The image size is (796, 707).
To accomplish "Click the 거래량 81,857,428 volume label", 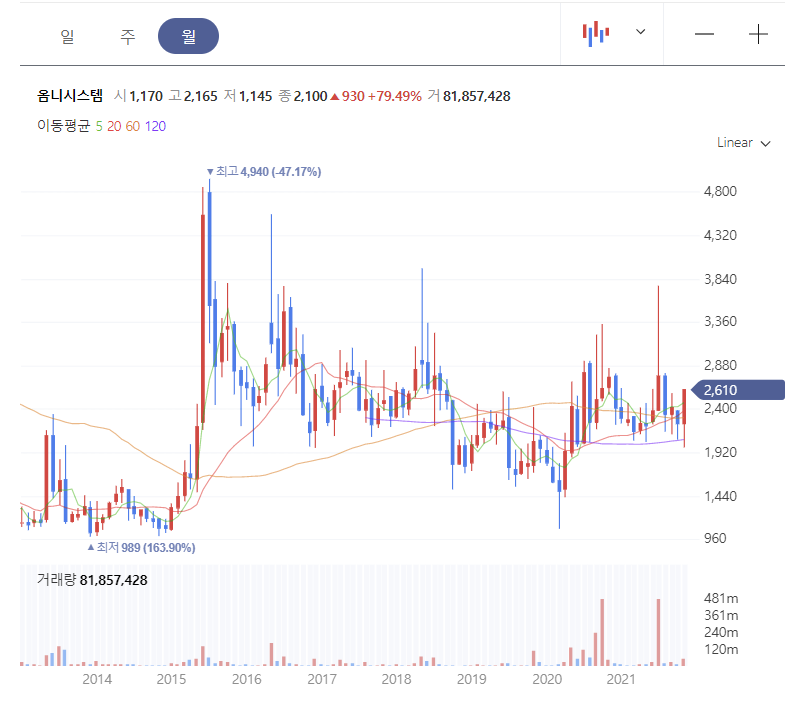I will [92, 580].
